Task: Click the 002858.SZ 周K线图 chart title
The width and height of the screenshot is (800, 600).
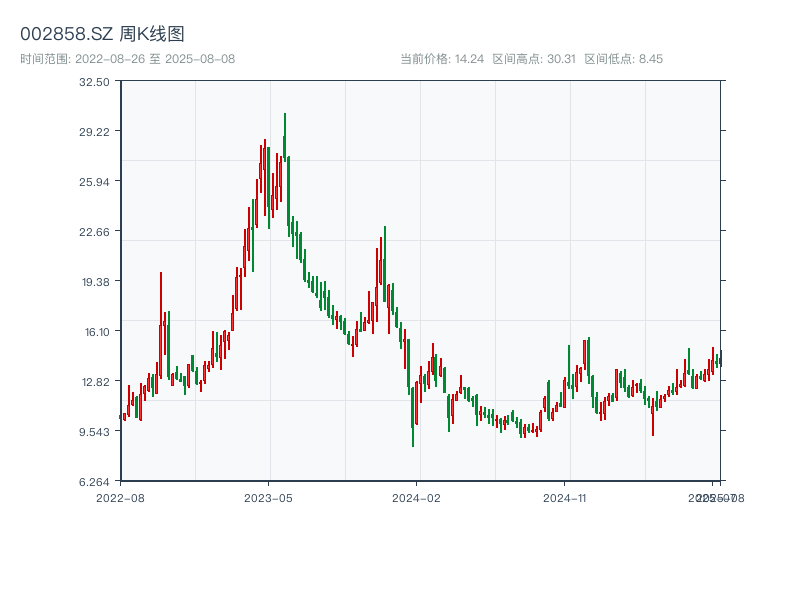Action: [x=102, y=34]
